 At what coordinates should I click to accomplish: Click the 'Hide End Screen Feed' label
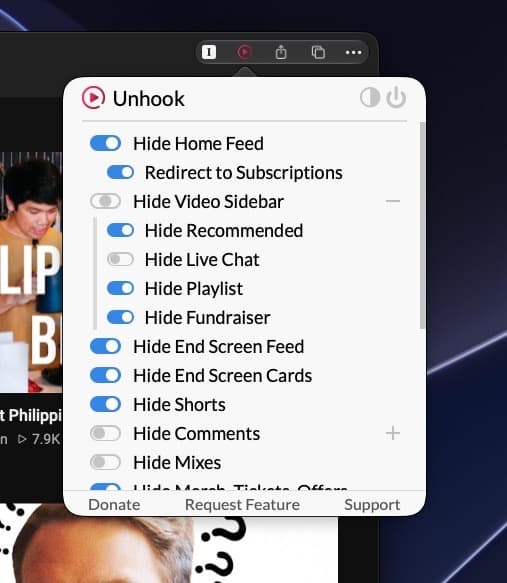coord(219,347)
